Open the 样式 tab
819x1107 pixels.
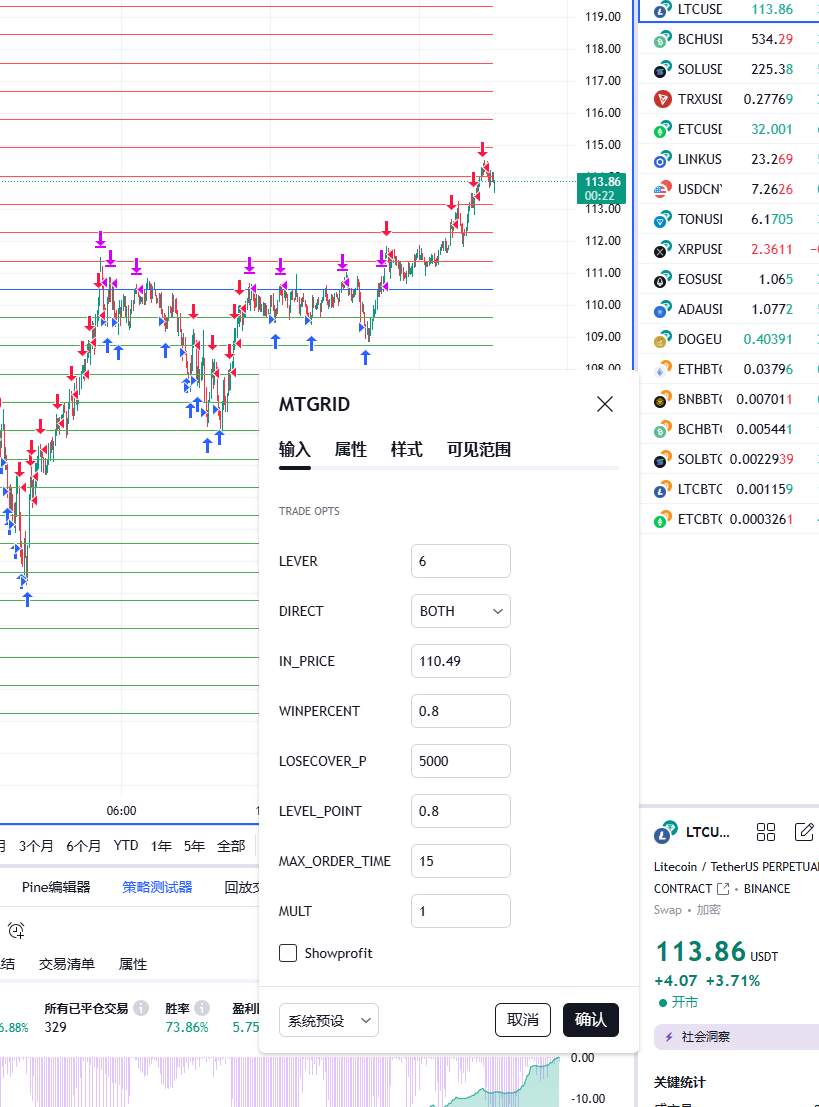click(406, 450)
